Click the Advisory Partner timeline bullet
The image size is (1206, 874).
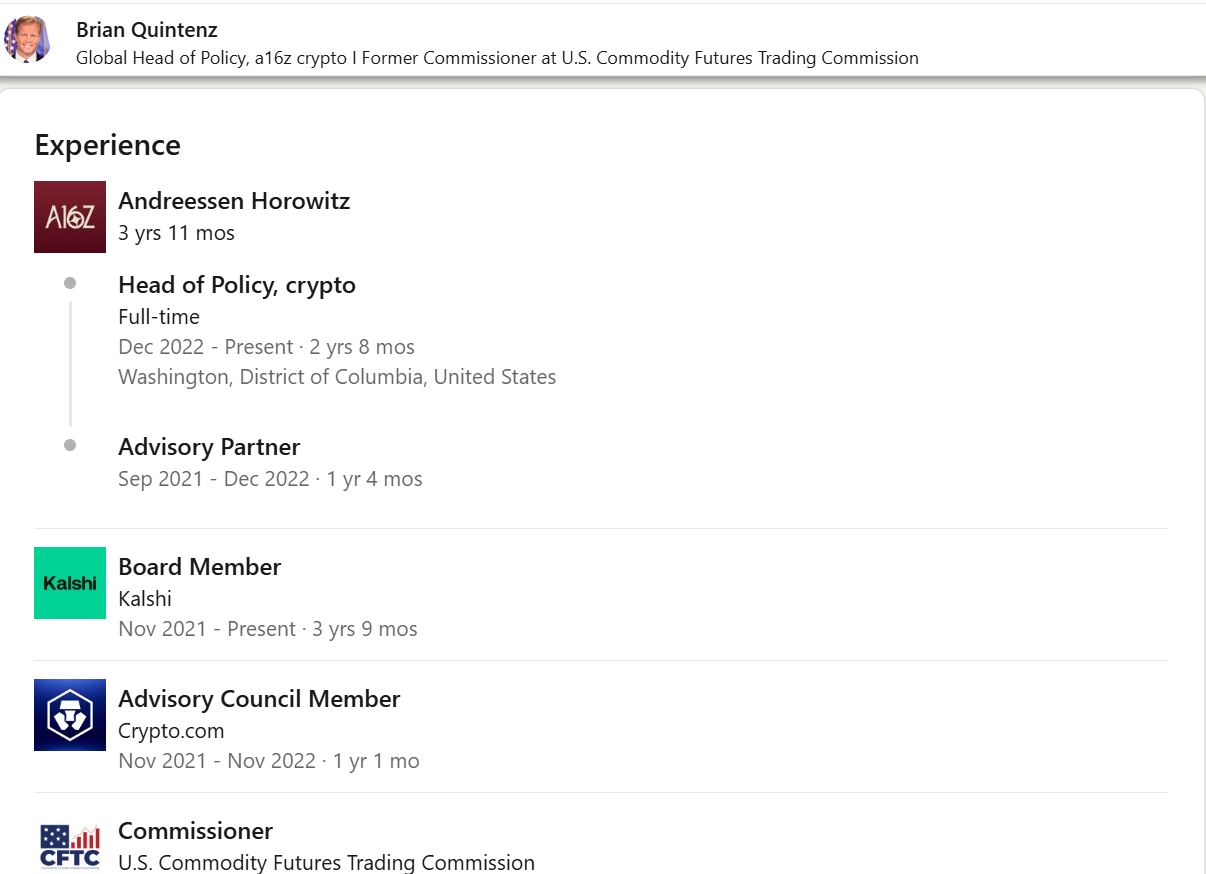tap(70, 446)
